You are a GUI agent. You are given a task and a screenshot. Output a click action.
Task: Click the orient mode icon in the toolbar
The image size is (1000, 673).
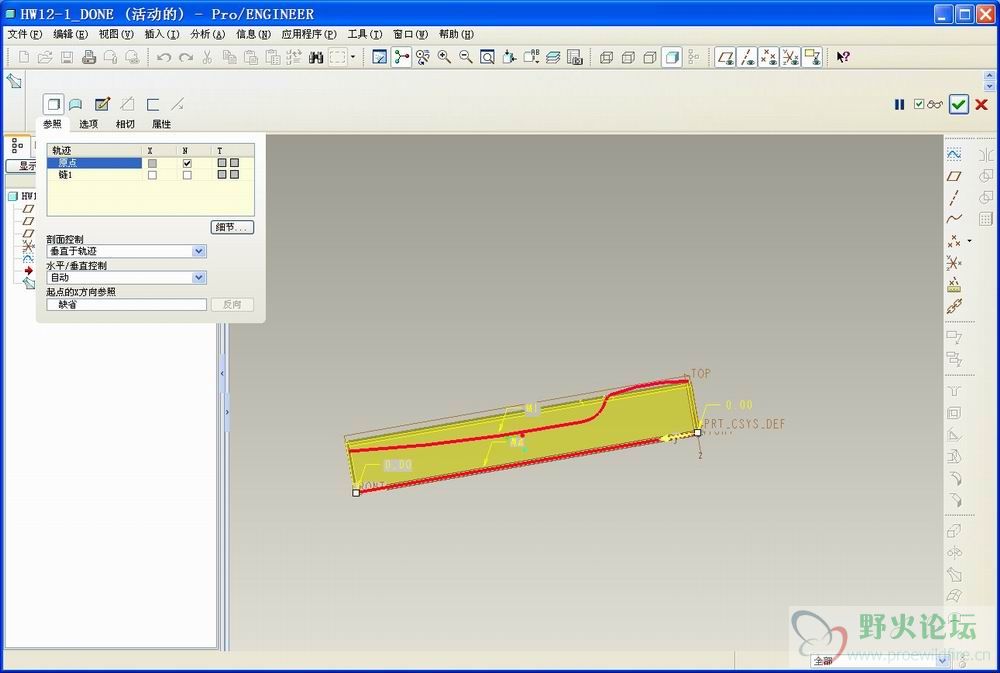pos(423,57)
